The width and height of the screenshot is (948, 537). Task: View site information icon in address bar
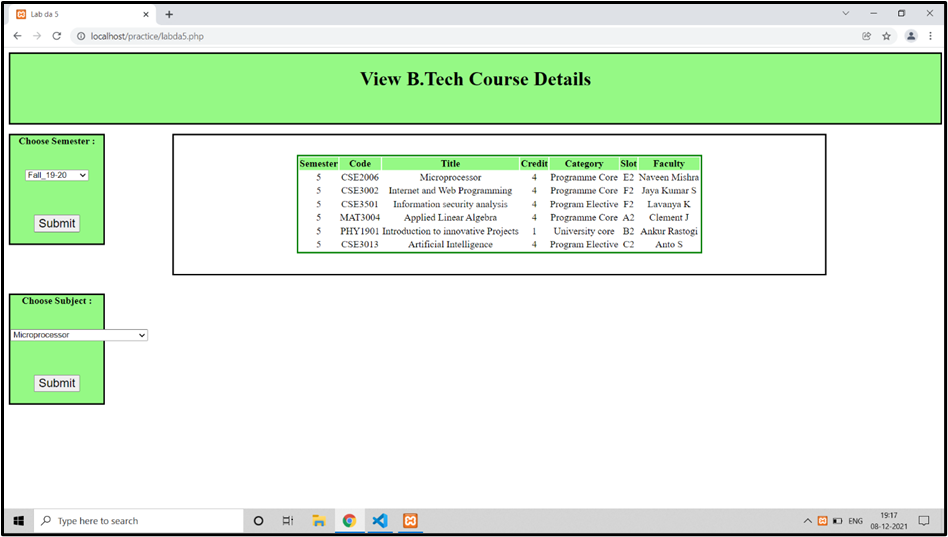pyautogui.click(x=81, y=36)
